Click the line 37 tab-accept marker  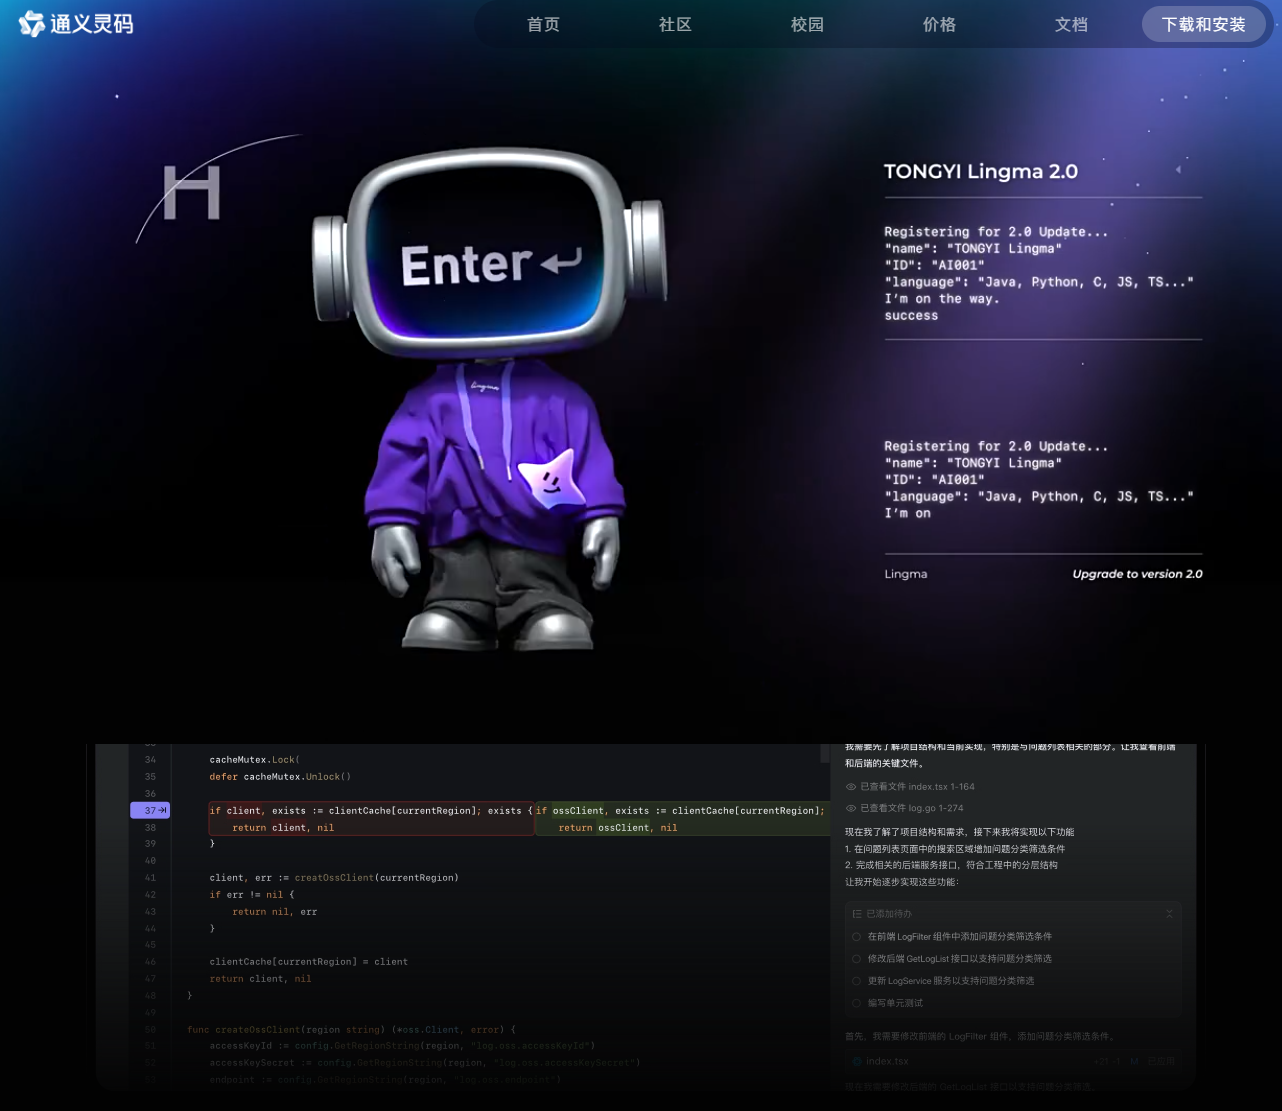[150, 810]
